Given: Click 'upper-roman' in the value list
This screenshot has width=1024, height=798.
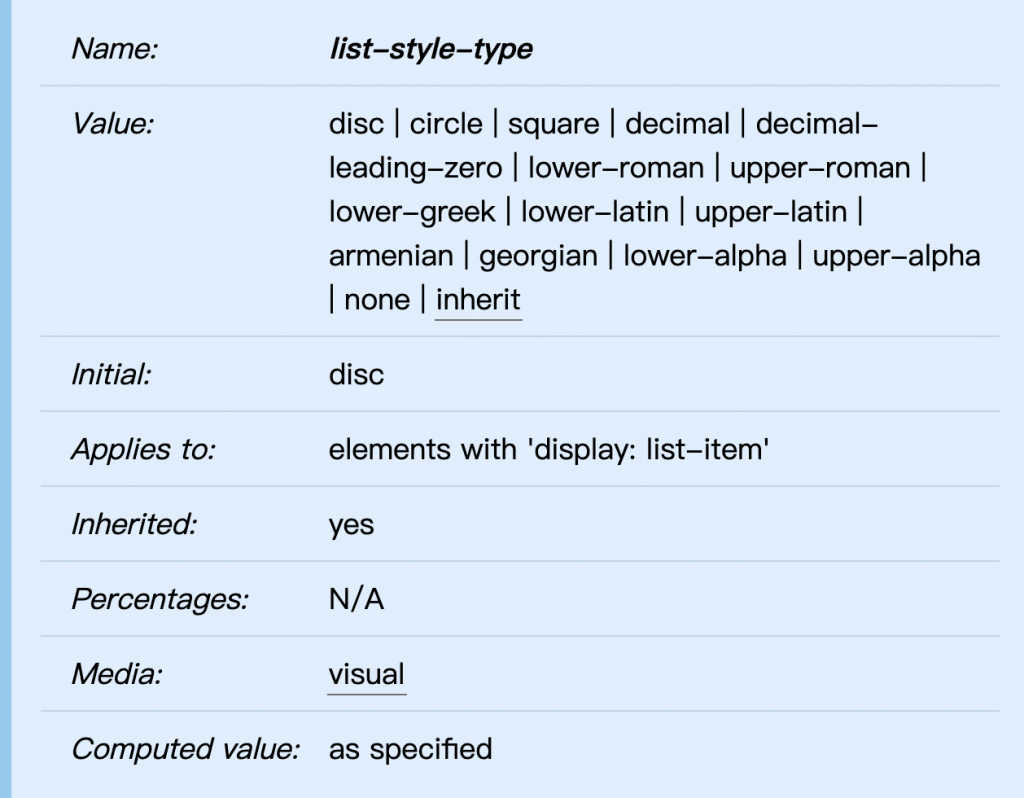Looking at the screenshot, I should pos(820,168).
